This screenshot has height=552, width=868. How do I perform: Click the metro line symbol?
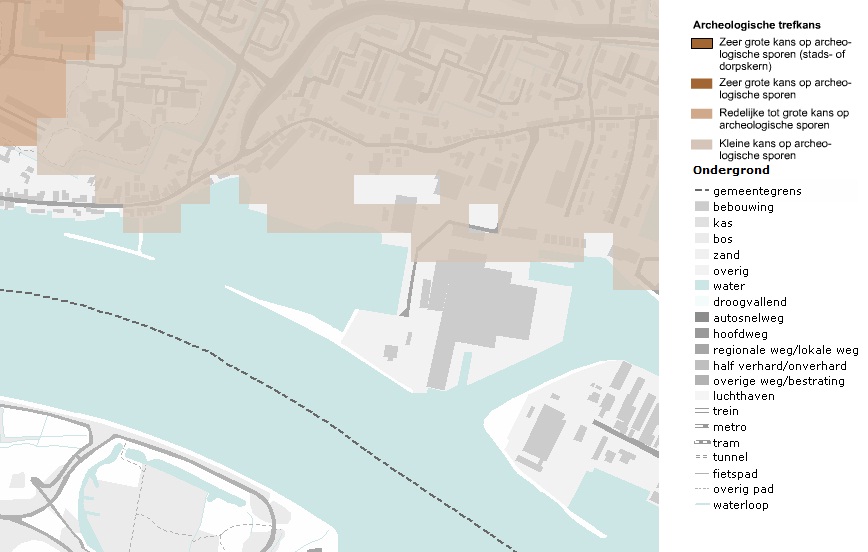click(701, 426)
